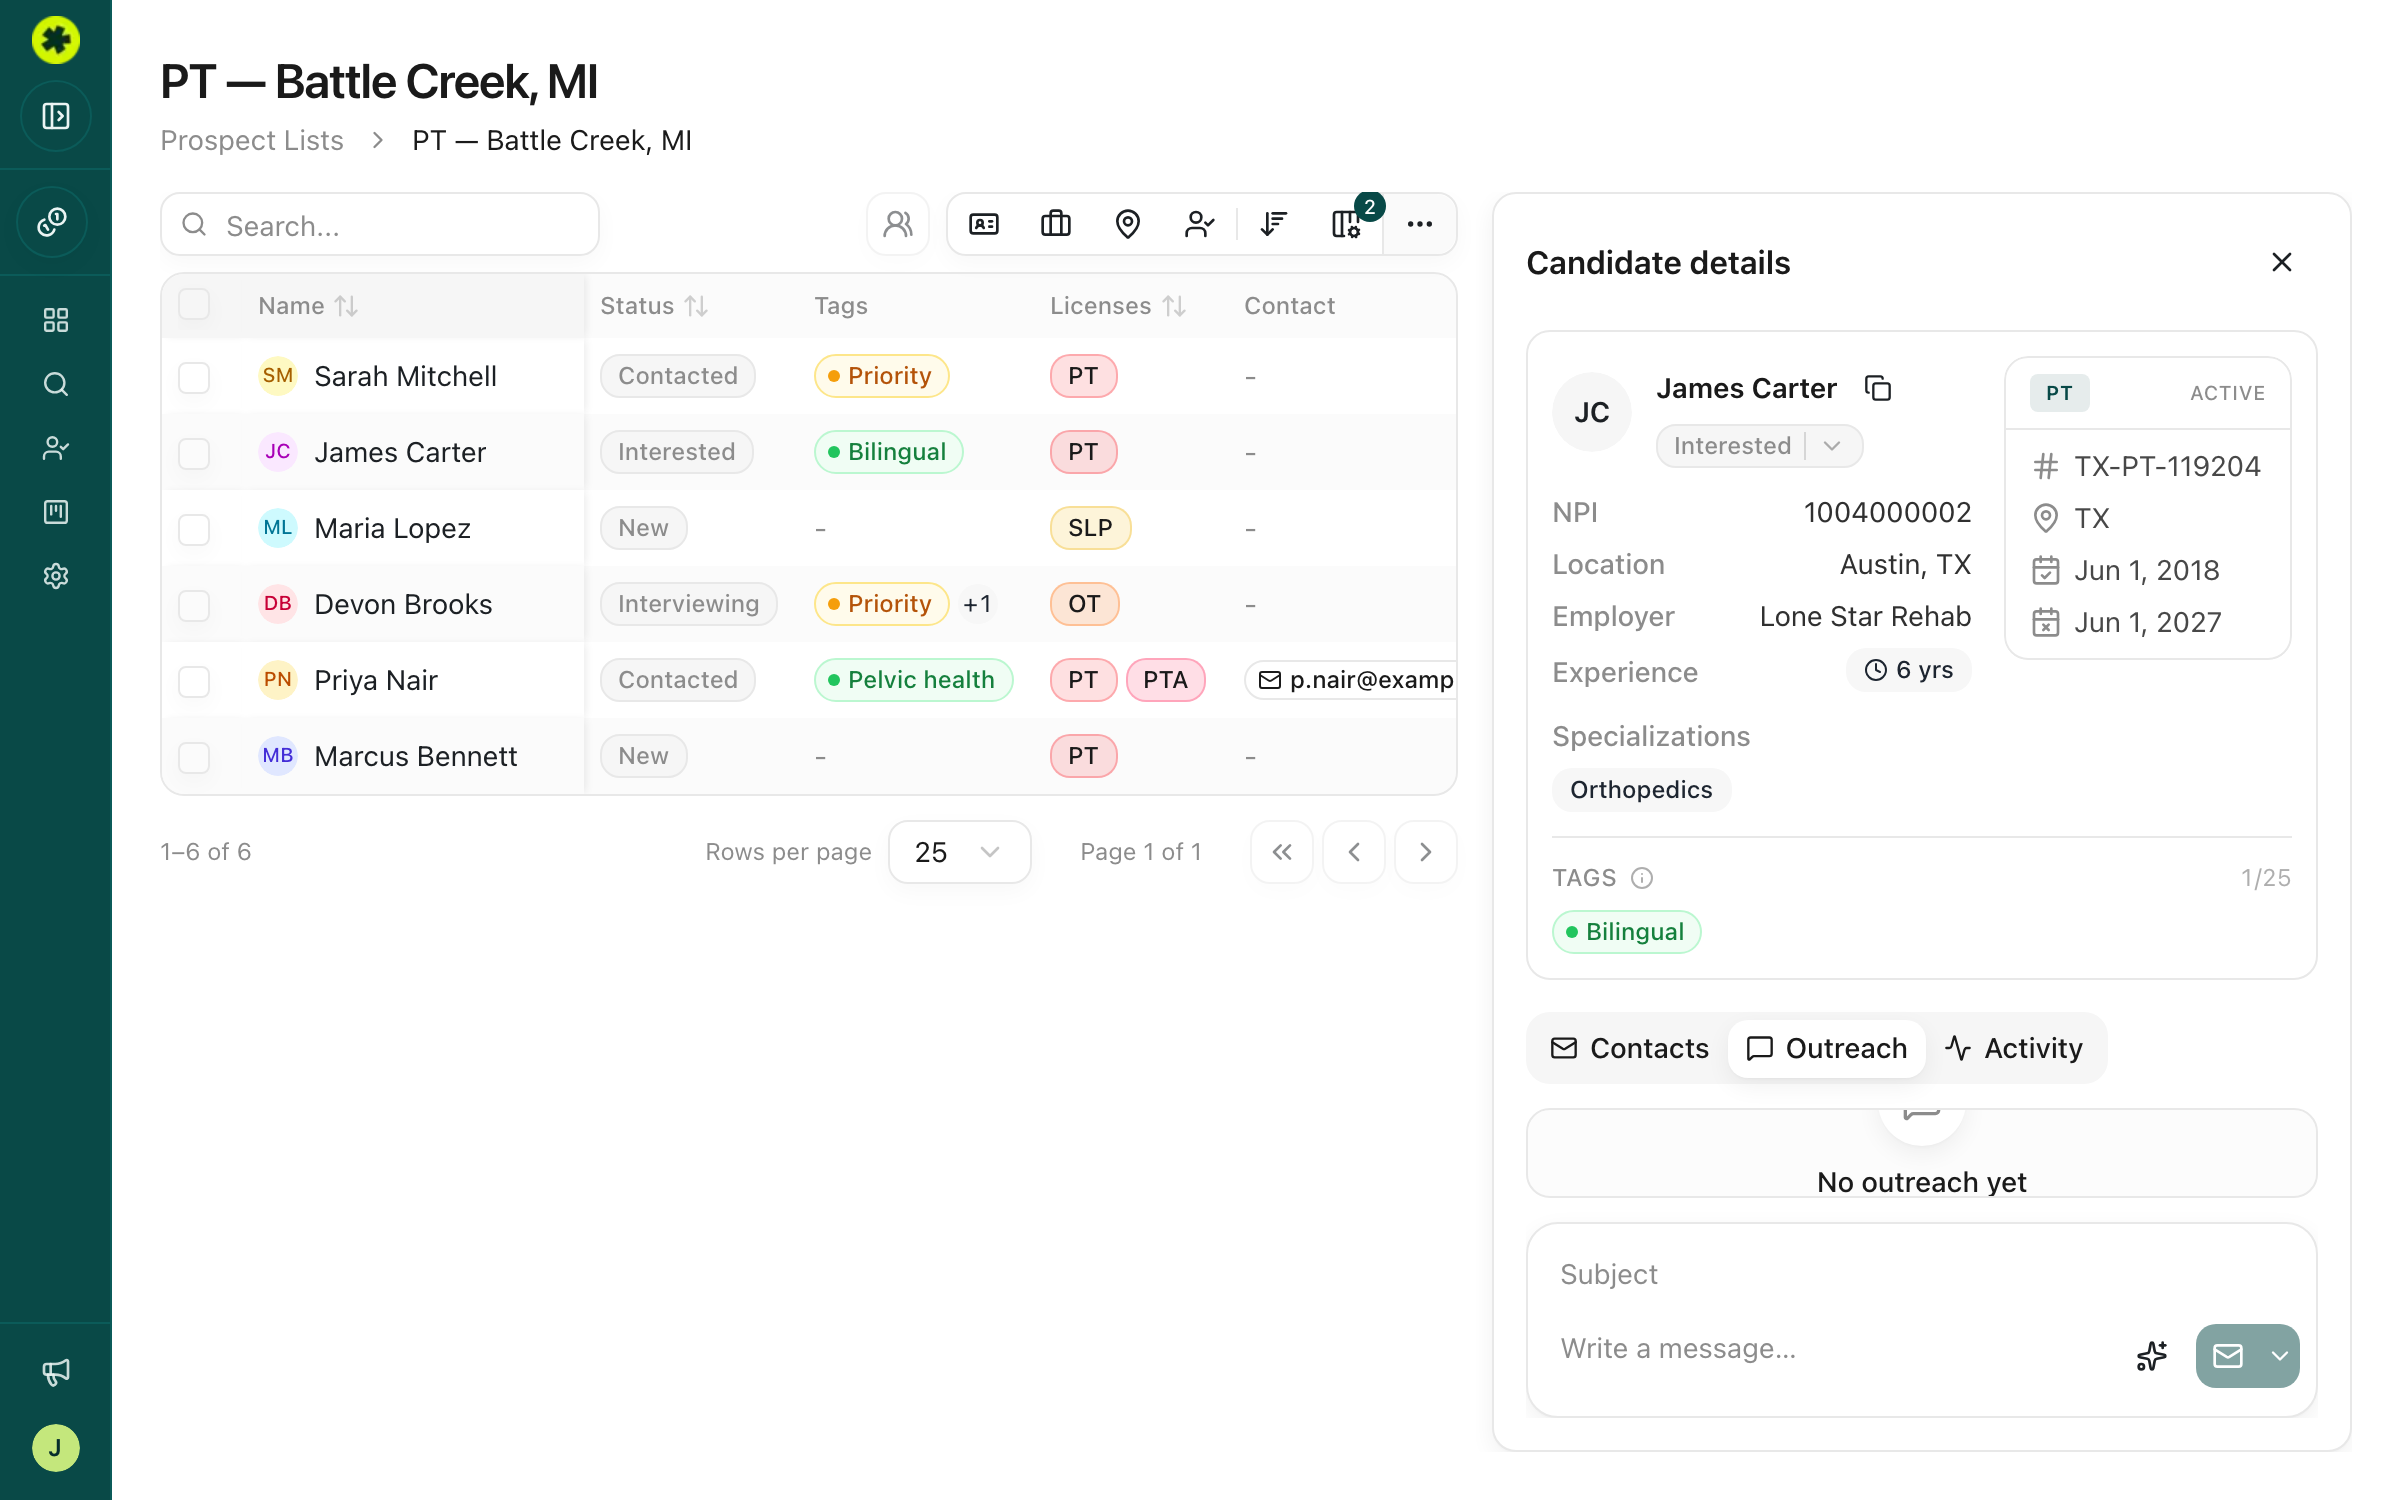This screenshot has height=1500, width=2400.
Task: Switch to the Outreach tab
Action: [1827, 1048]
